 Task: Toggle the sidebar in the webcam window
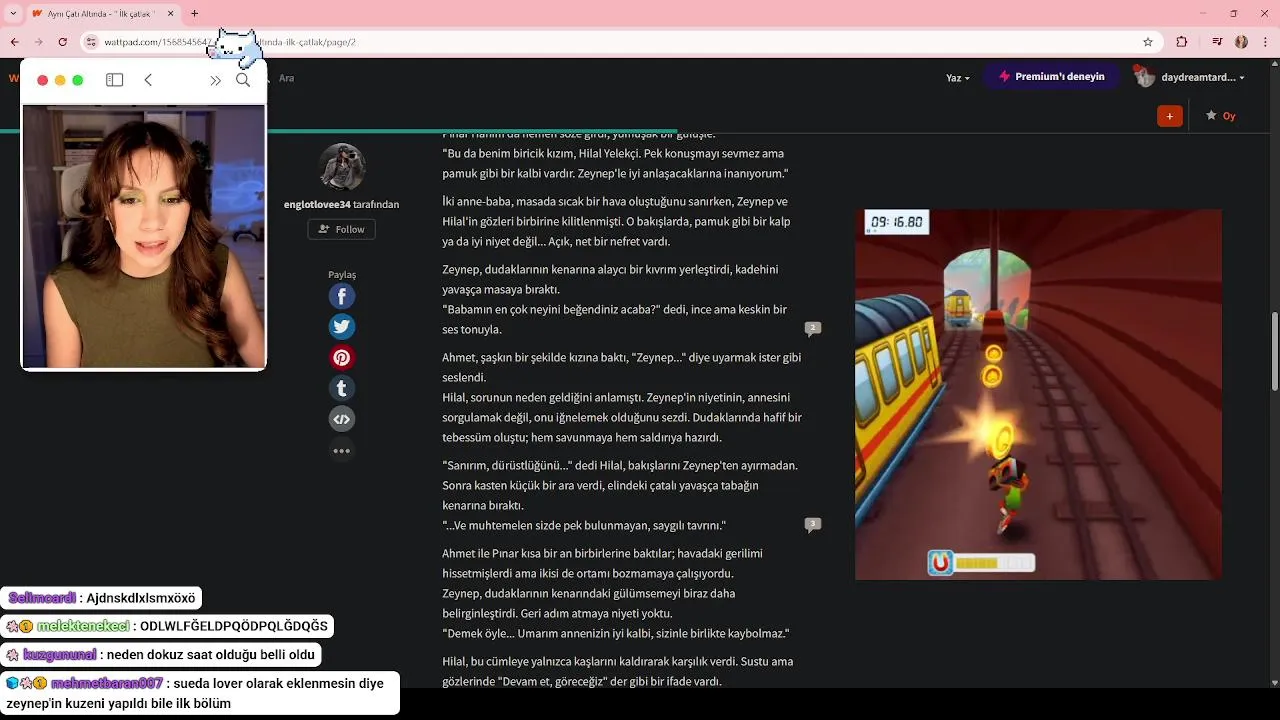pyautogui.click(x=115, y=80)
